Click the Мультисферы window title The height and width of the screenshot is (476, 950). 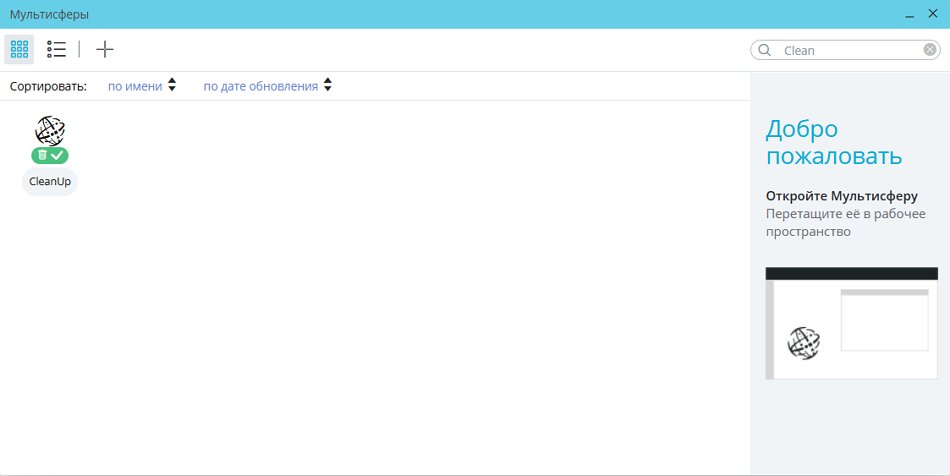49,15
